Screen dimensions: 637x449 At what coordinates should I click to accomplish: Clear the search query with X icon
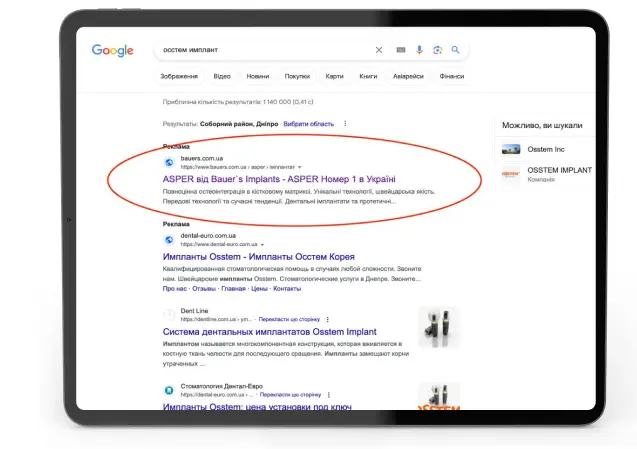tap(379, 50)
